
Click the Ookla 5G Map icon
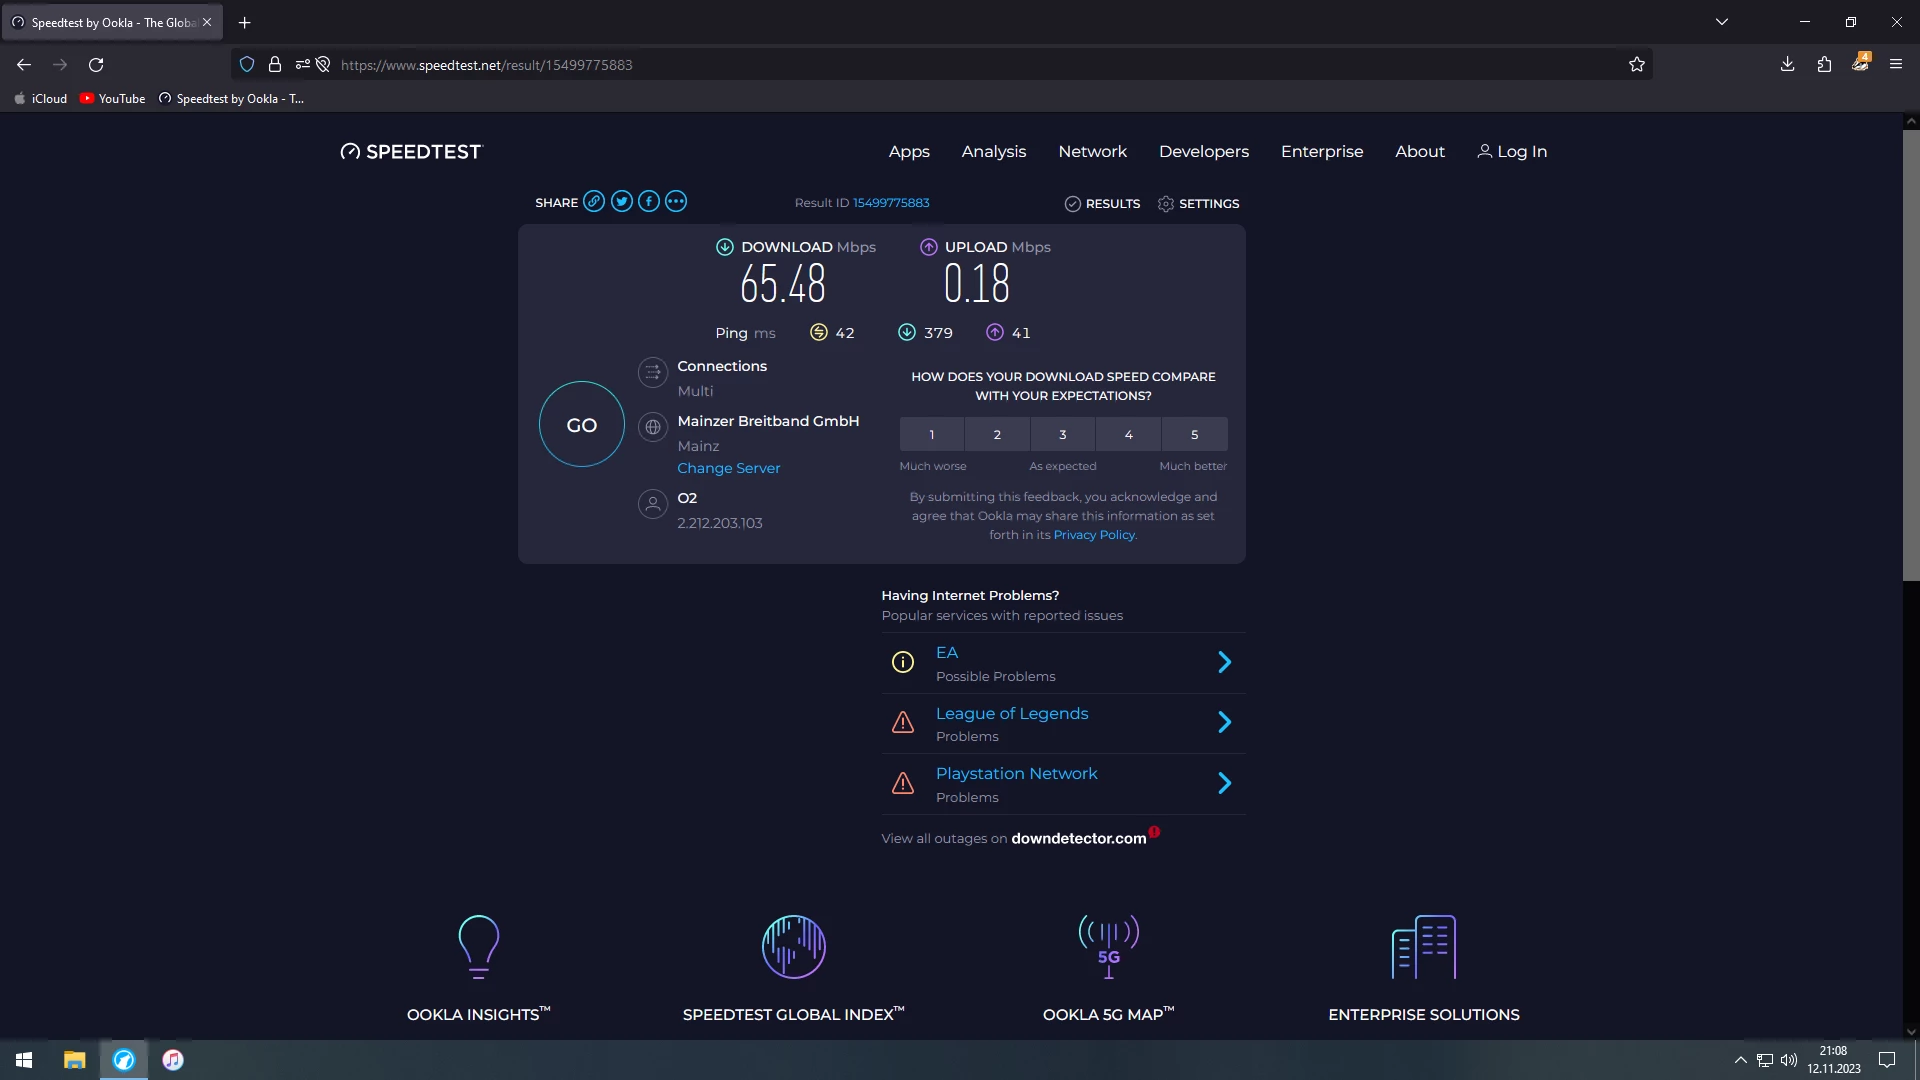coord(1108,946)
